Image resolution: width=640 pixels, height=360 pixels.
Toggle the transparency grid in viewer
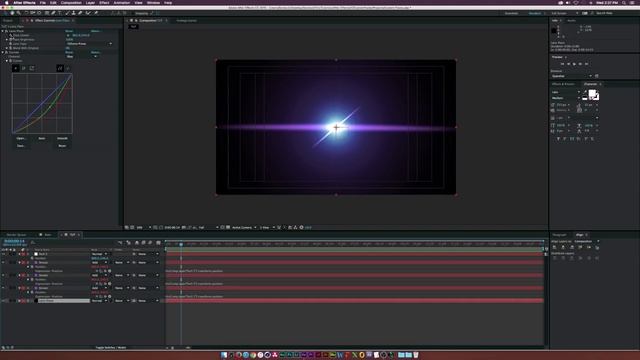tap(228, 227)
